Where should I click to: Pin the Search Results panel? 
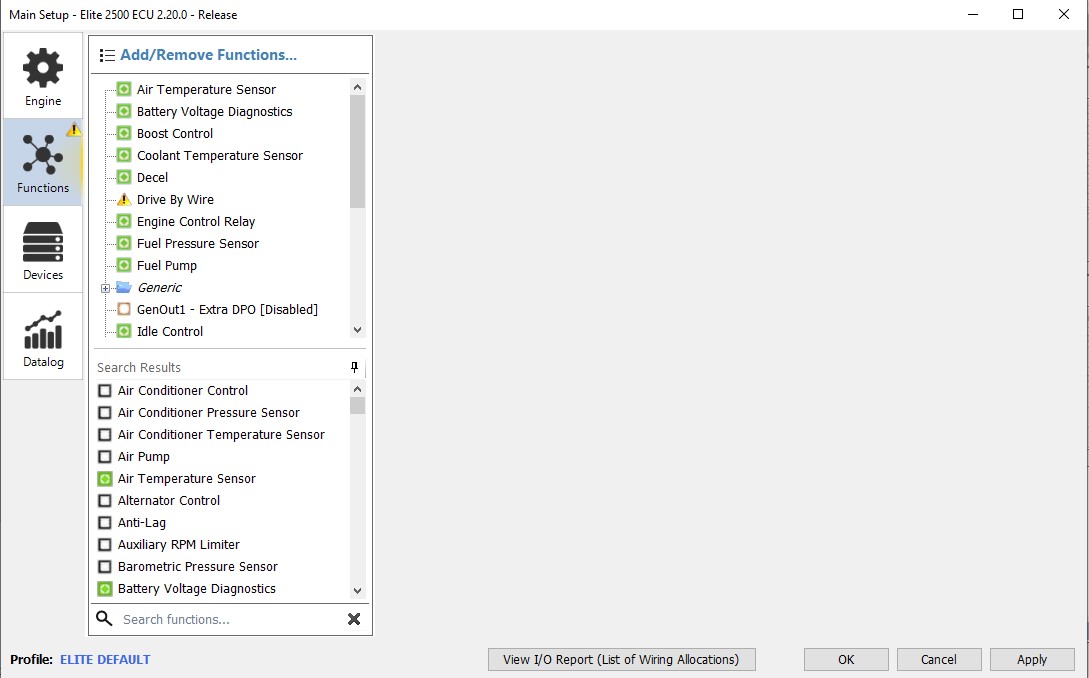click(354, 367)
